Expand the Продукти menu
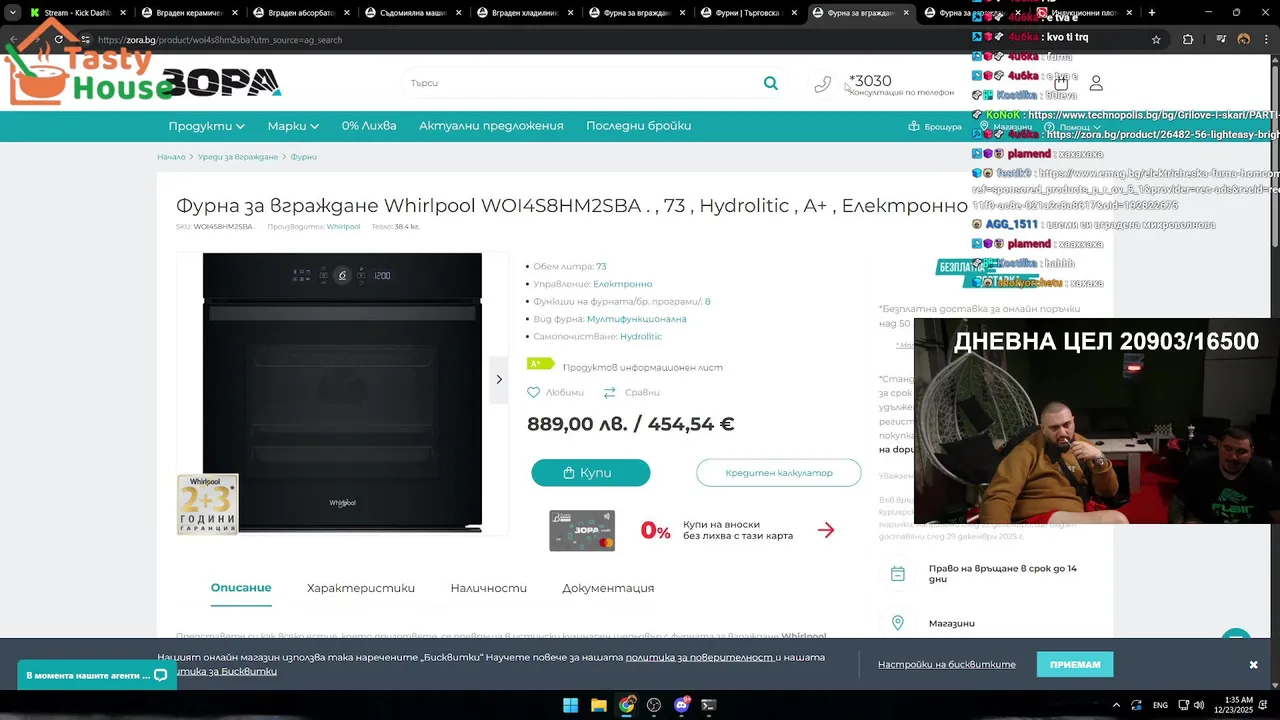Image resolution: width=1280 pixels, height=720 pixels. [206, 126]
